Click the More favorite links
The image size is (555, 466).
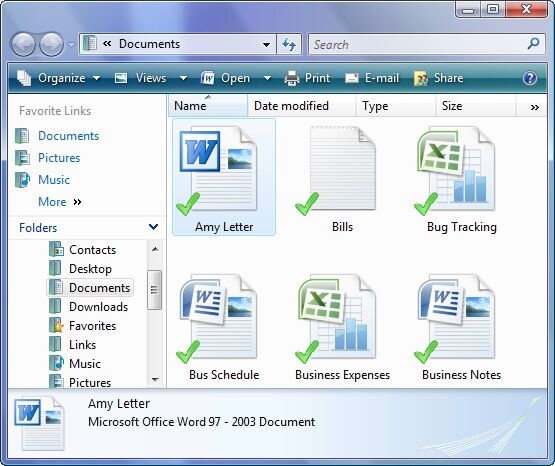coord(52,202)
